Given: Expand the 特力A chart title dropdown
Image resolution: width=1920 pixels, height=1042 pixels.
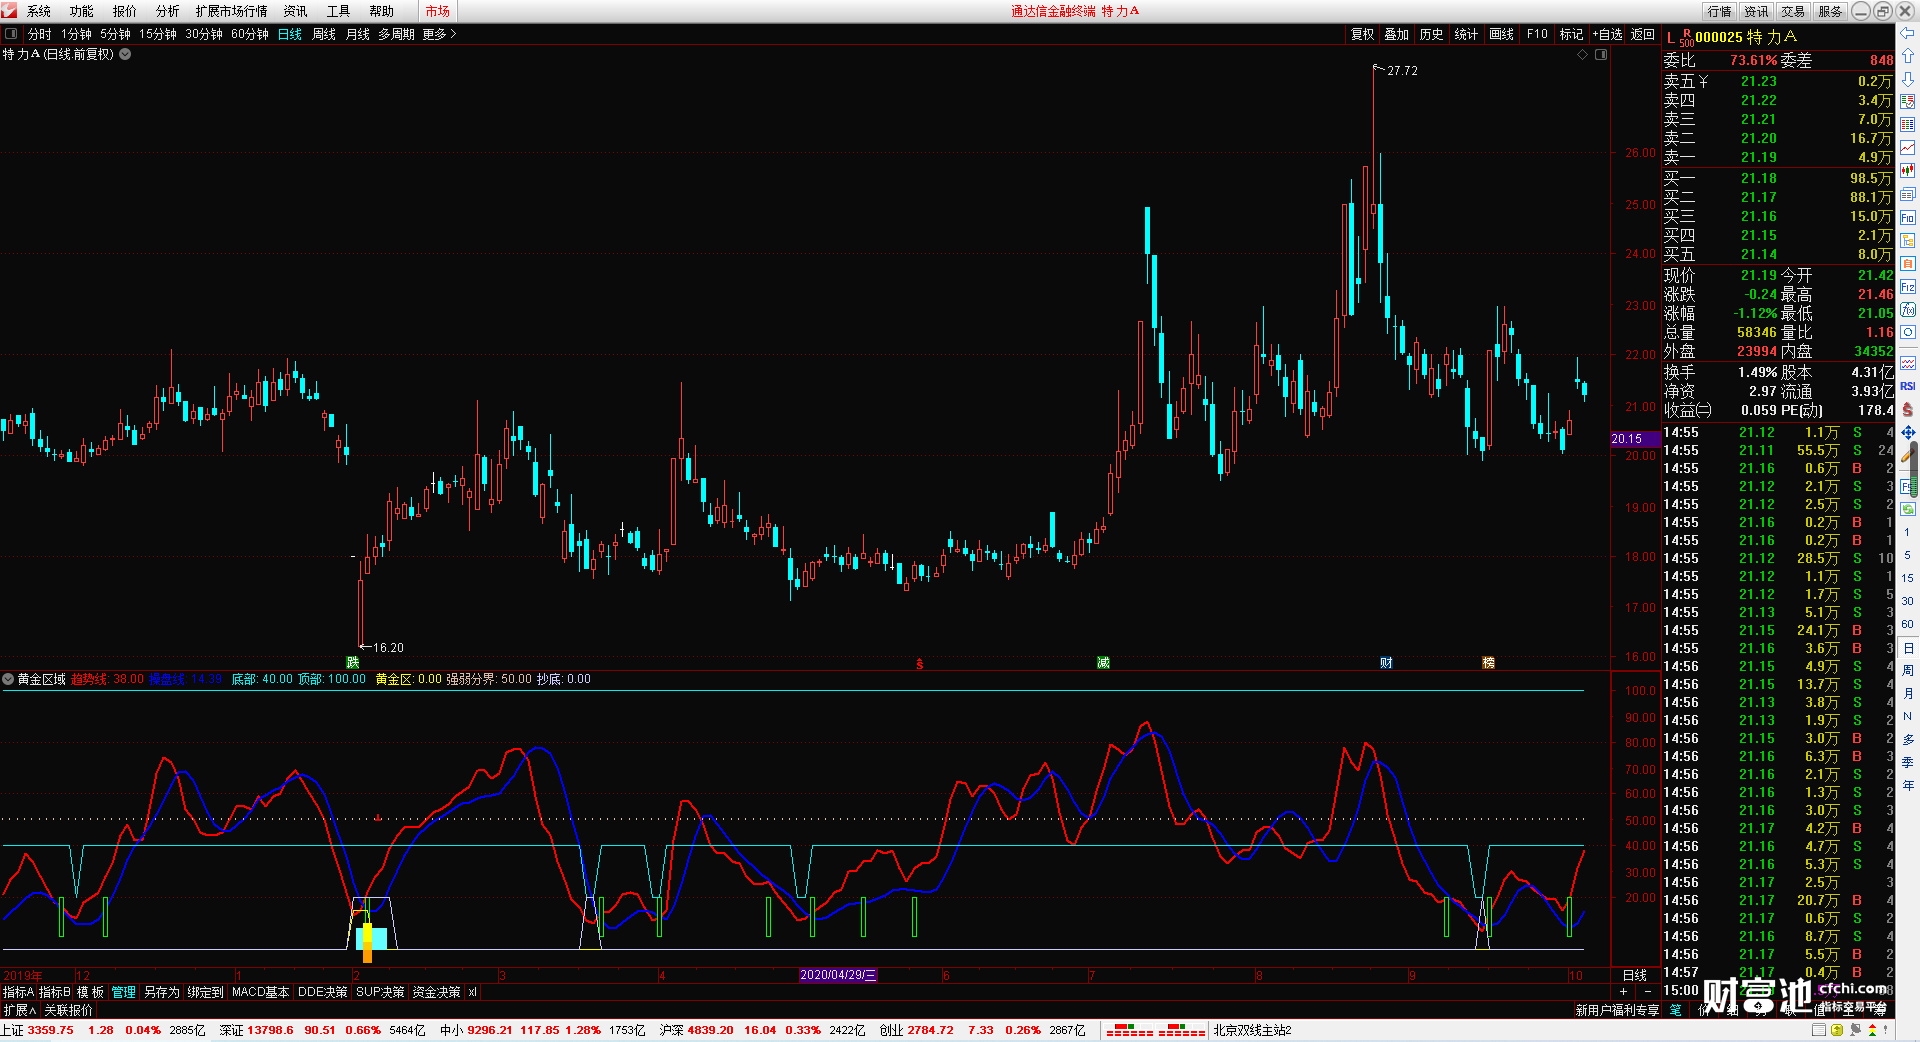Looking at the screenshot, I should pyautogui.click(x=125, y=55).
